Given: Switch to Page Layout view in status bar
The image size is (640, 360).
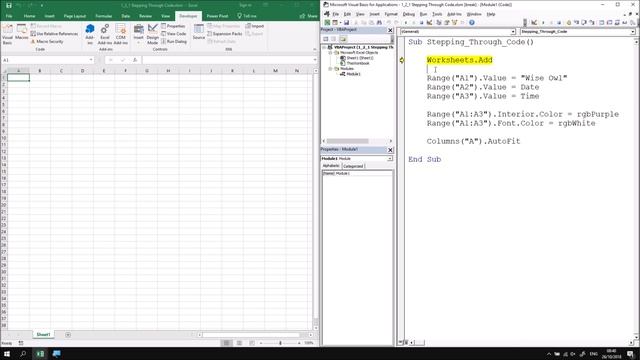Looking at the screenshot, I should [239, 343].
